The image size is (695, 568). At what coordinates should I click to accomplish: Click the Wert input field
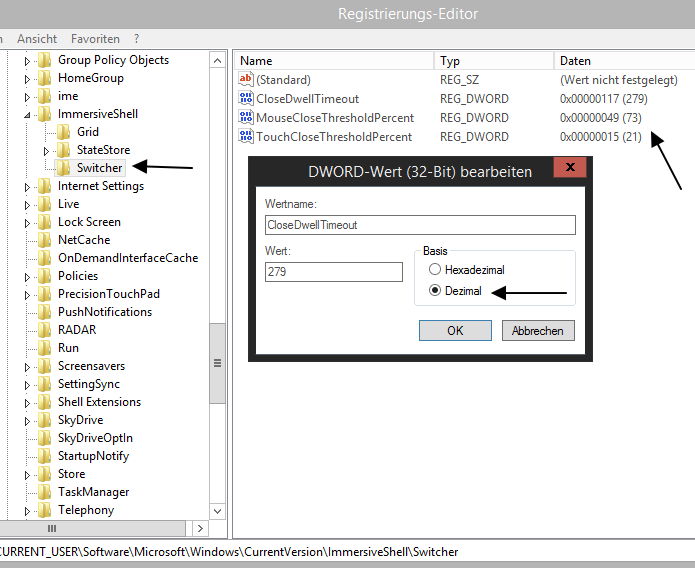(333, 272)
